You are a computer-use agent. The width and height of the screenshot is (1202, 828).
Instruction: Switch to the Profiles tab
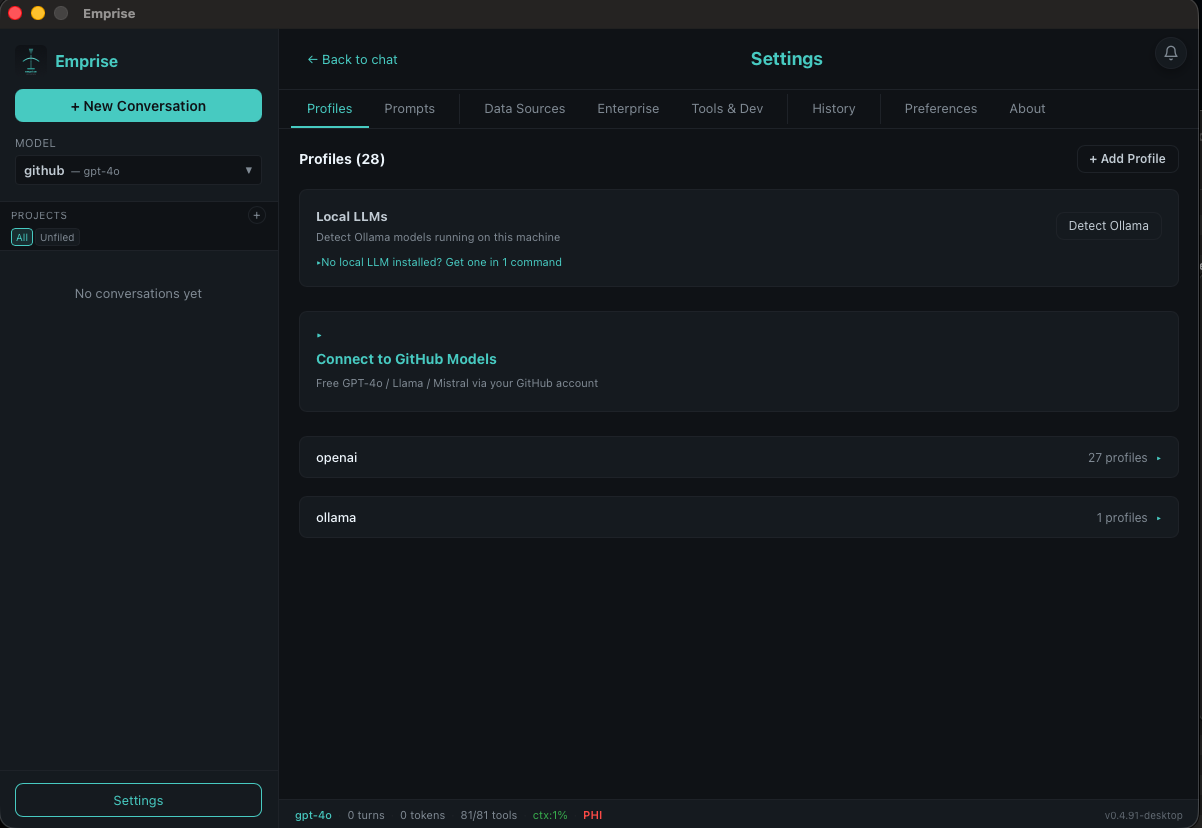330,108
